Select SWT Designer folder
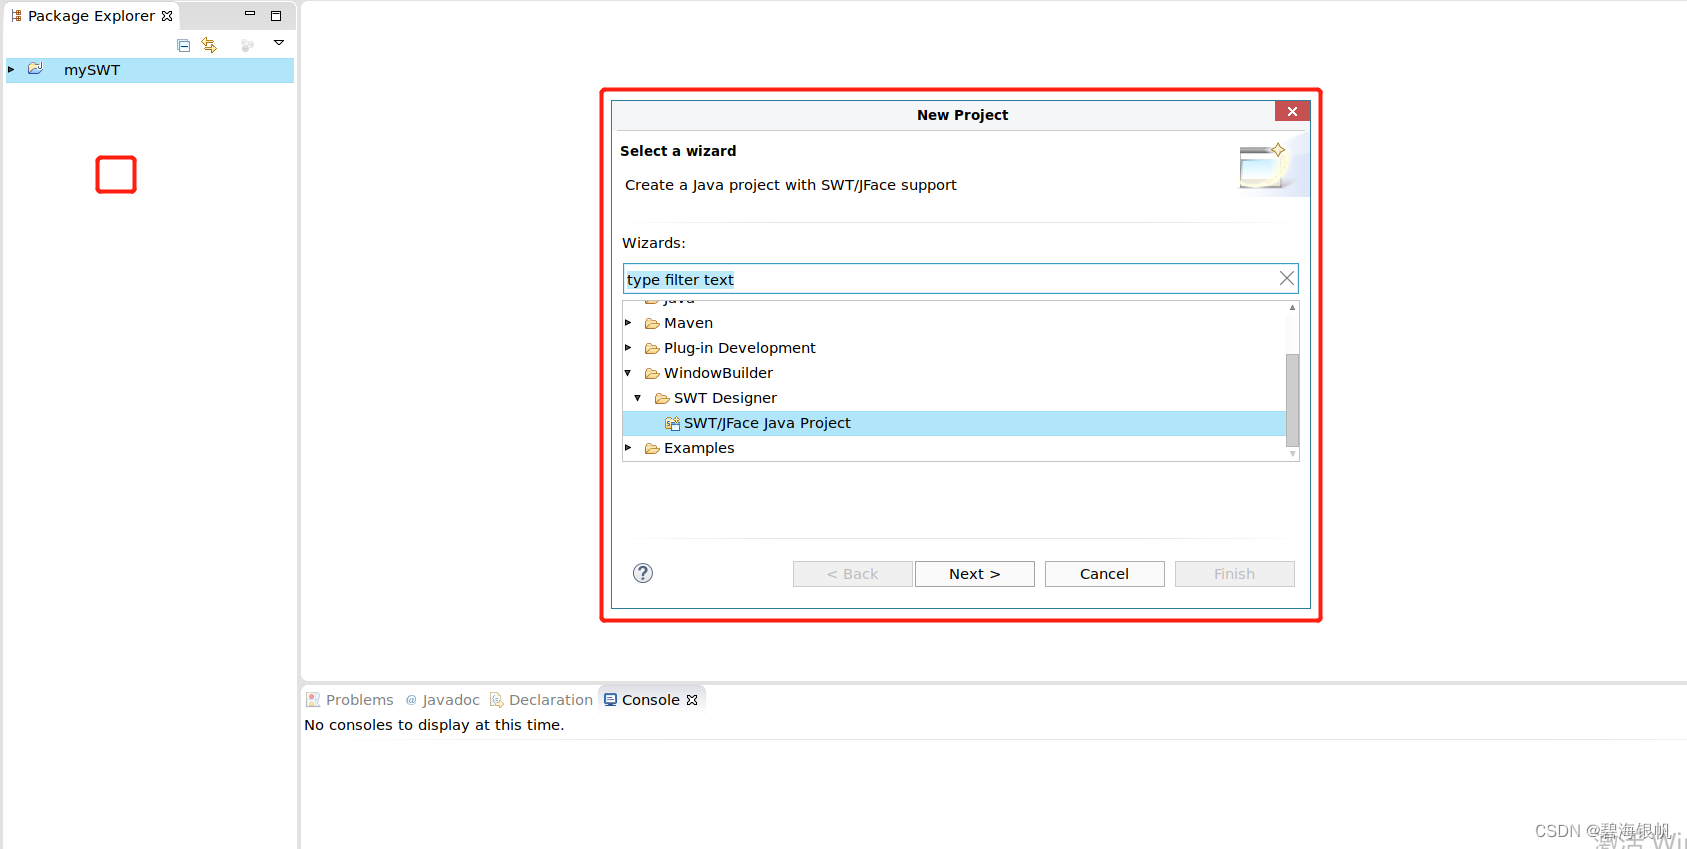 [x=725, y=398]
